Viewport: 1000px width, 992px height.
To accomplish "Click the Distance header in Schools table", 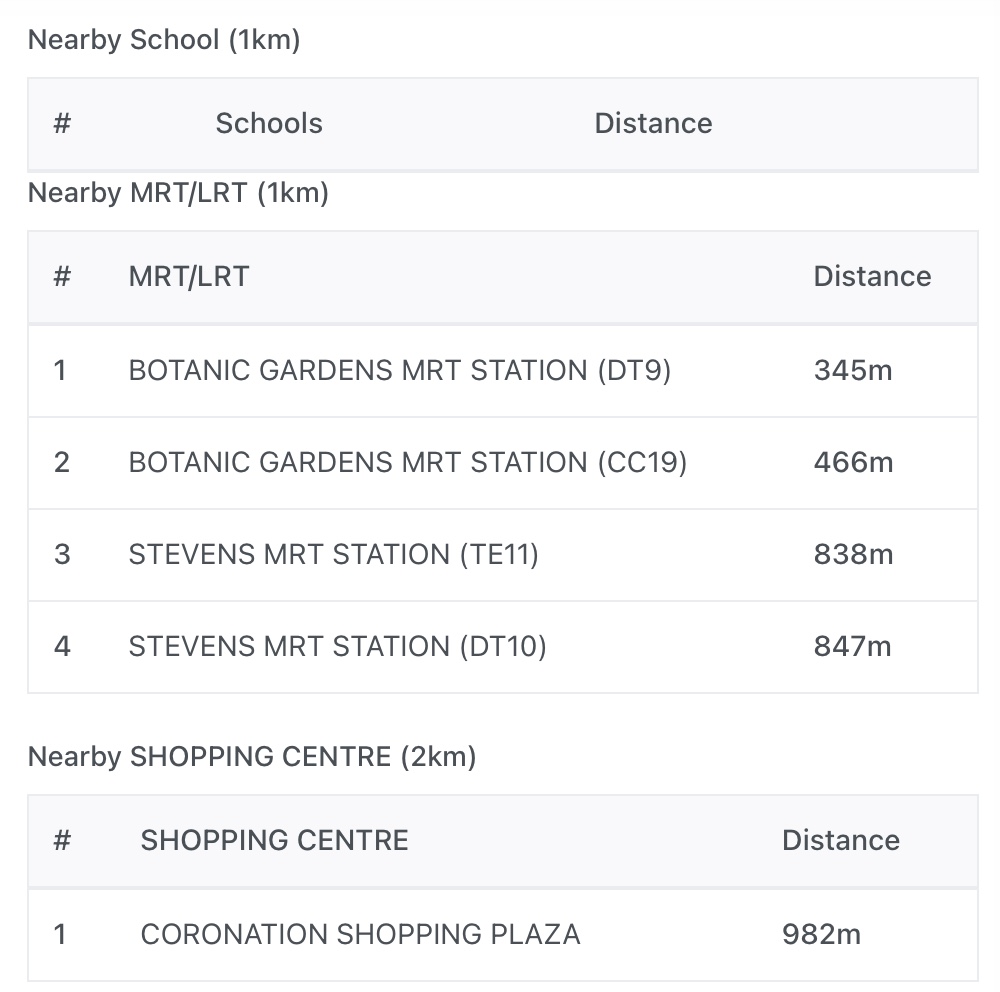I will [x=653, y=124].
